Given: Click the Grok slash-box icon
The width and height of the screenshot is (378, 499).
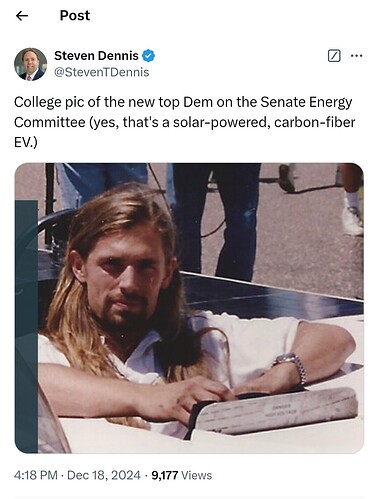Looking at the screenshot, I should (x=334, y=56).
